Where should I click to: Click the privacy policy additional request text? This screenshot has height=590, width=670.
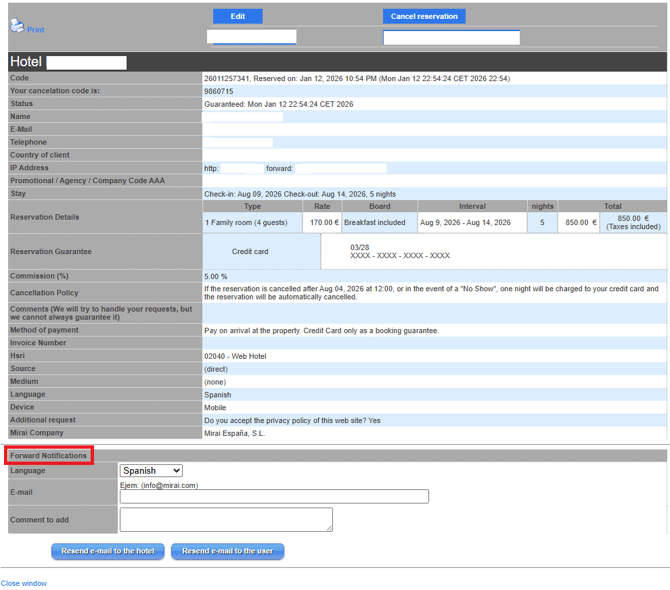(x=292, y=420)
